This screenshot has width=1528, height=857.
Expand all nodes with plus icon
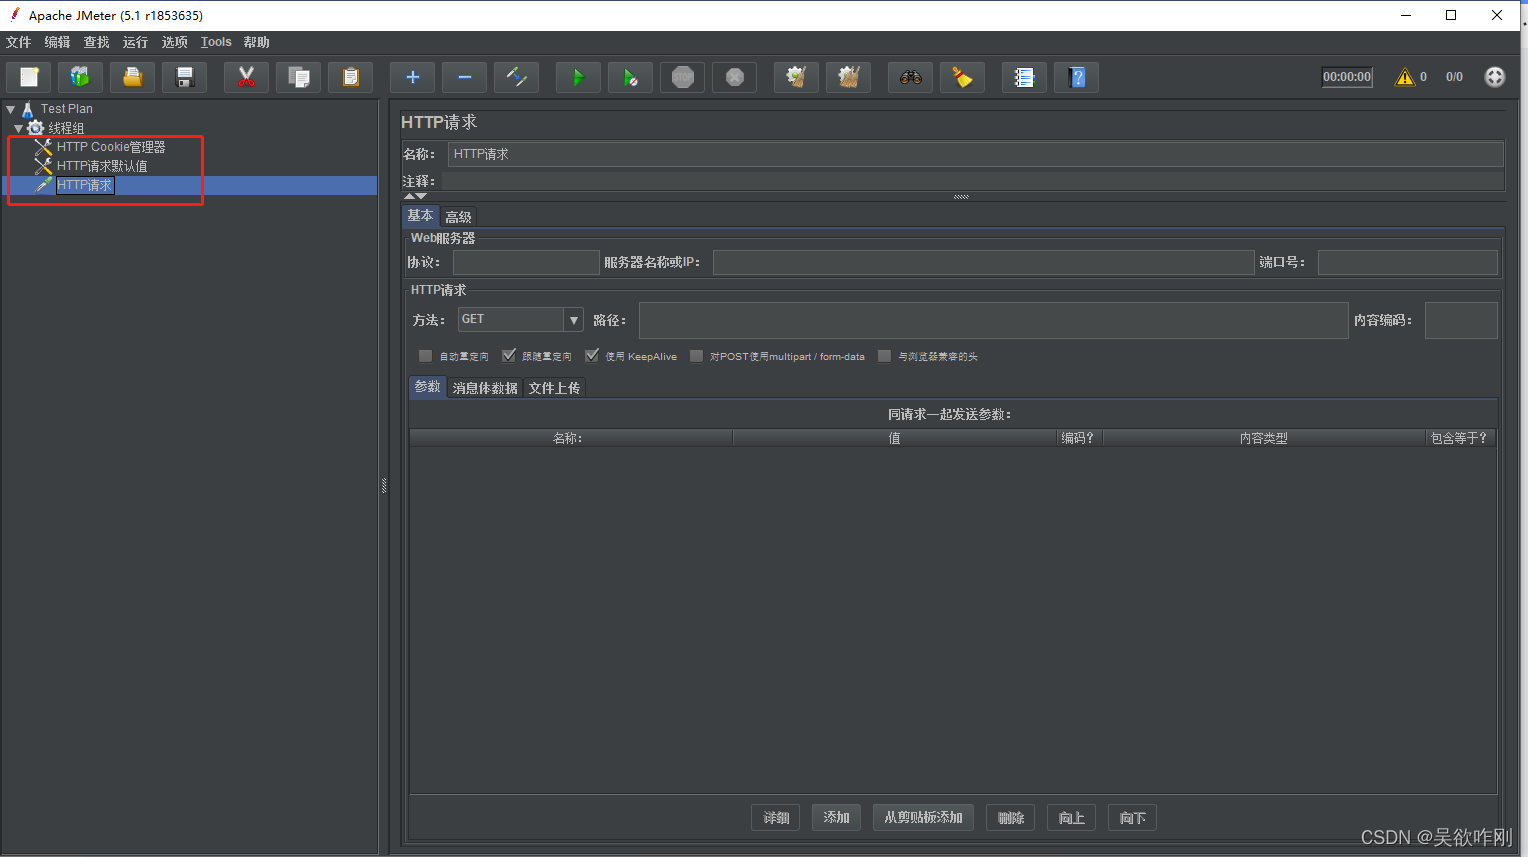click(412, 77)
